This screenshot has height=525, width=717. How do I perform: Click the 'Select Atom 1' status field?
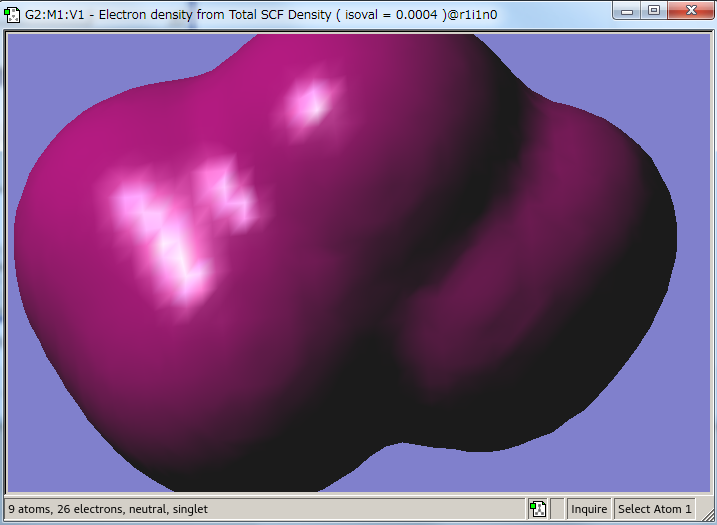[x=654, y=509]
